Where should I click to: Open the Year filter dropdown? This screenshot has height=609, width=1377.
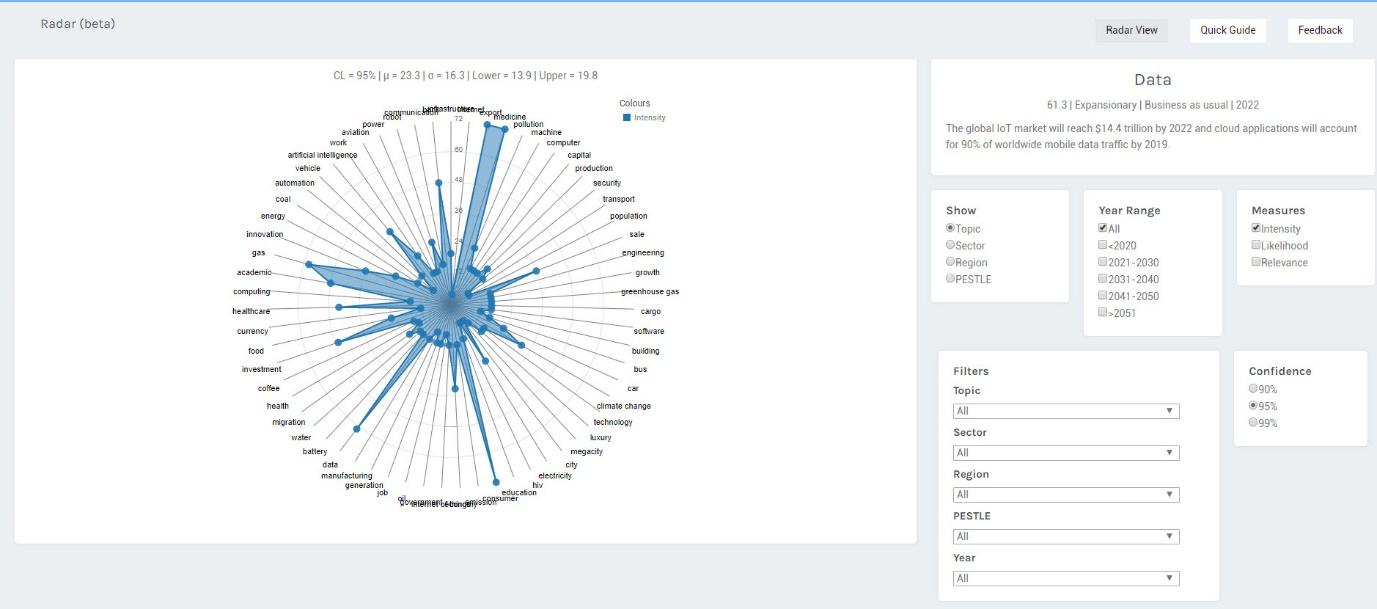click(1066, 578)
